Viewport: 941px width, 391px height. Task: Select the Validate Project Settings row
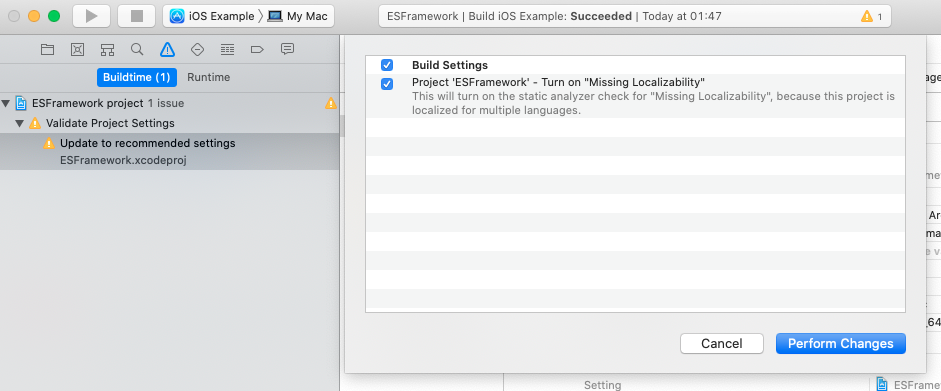pos(169,123)
